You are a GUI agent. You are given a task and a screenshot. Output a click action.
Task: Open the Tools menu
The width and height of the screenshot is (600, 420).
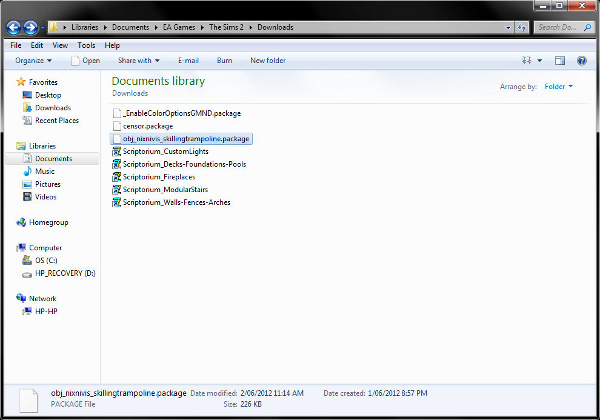pyautogui.click(x=87, y=45)
